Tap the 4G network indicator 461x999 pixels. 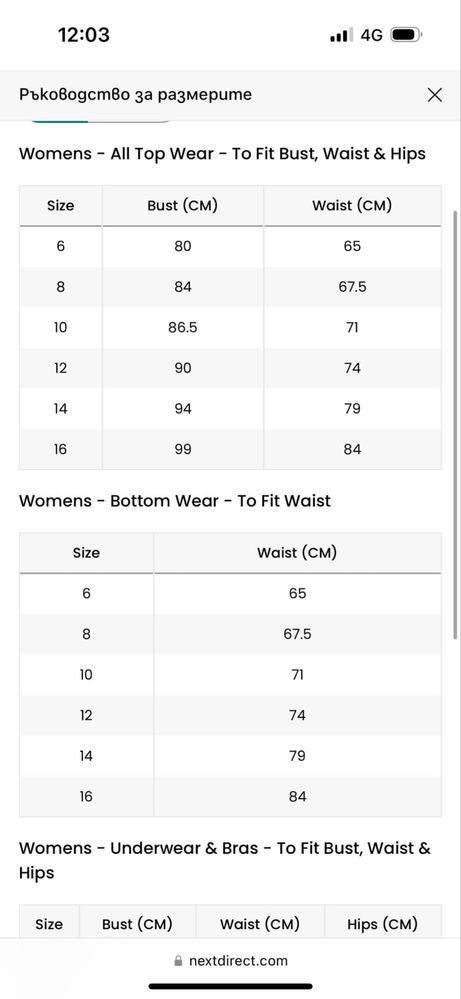click(371, 36)
